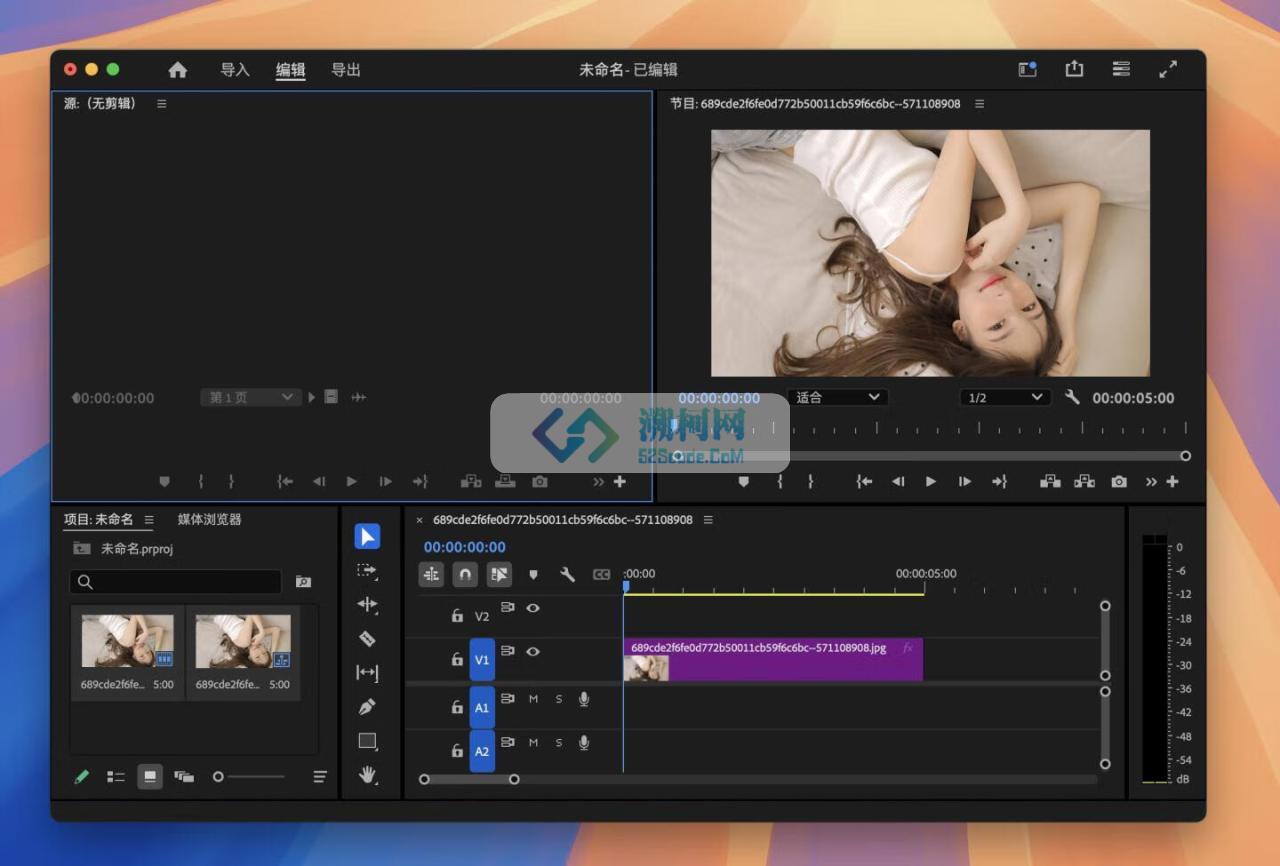Select the 项目: 未命名 tab
Viewport: 1280px width, 866px height.
98,519
